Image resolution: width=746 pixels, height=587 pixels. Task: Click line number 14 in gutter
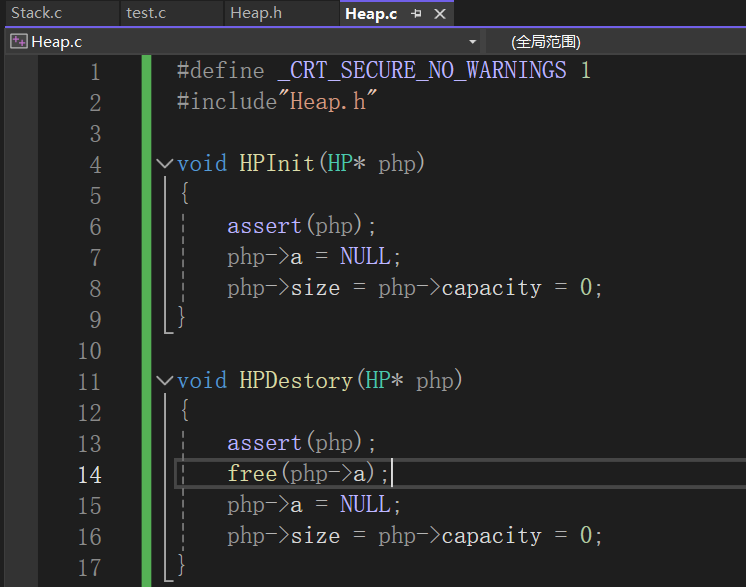click(x=89, y=475)
